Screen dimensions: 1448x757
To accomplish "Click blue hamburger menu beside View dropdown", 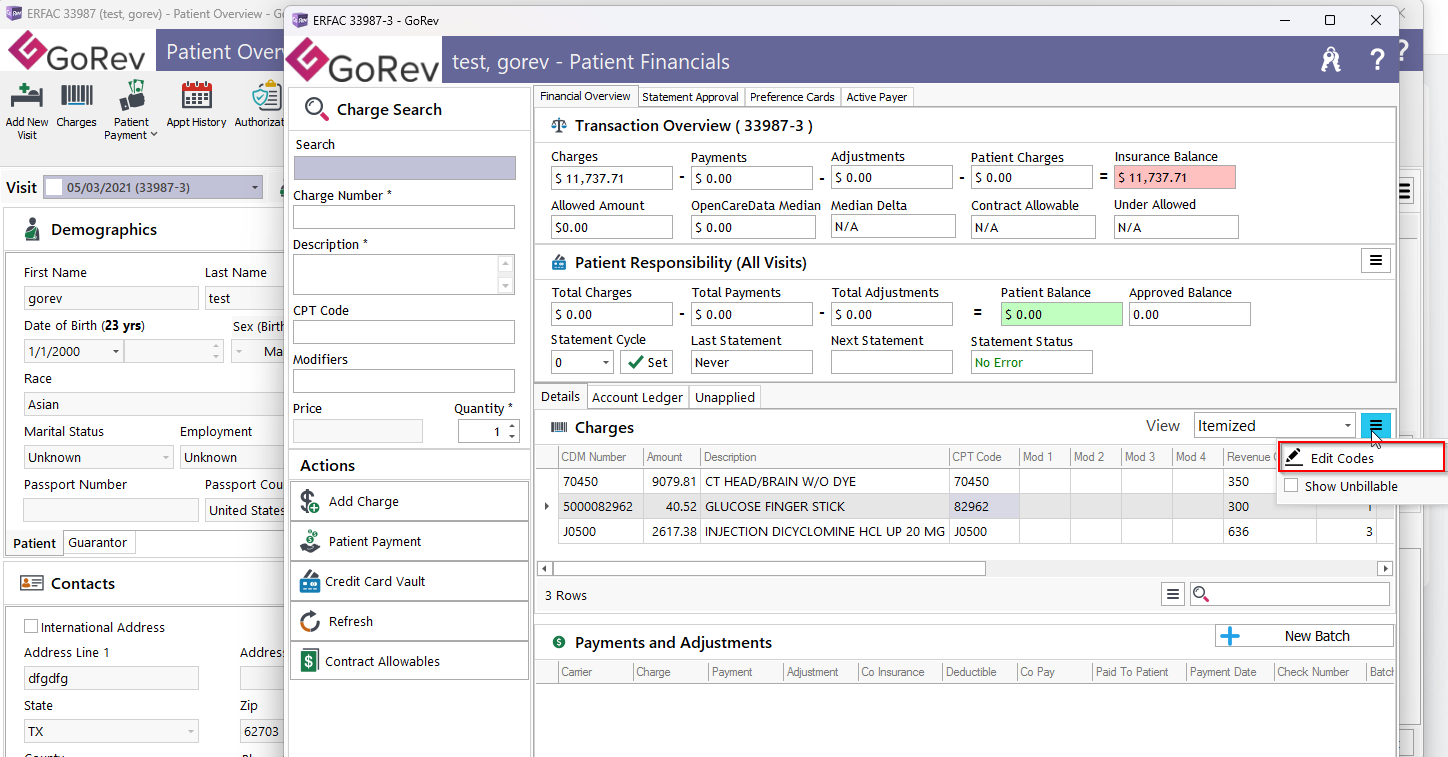I will (1376, 426).
